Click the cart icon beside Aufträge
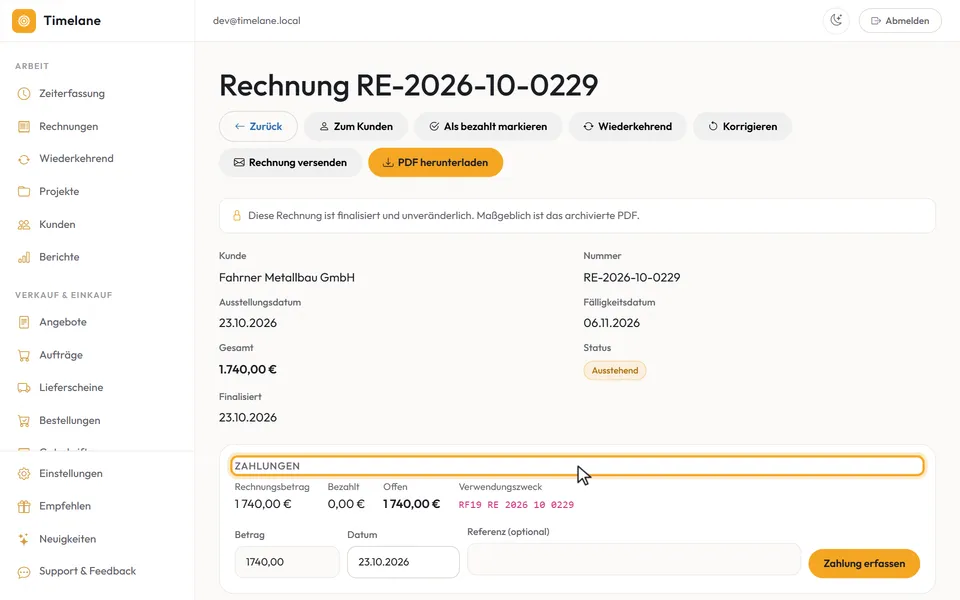960x600 pixels. point(24,355)
